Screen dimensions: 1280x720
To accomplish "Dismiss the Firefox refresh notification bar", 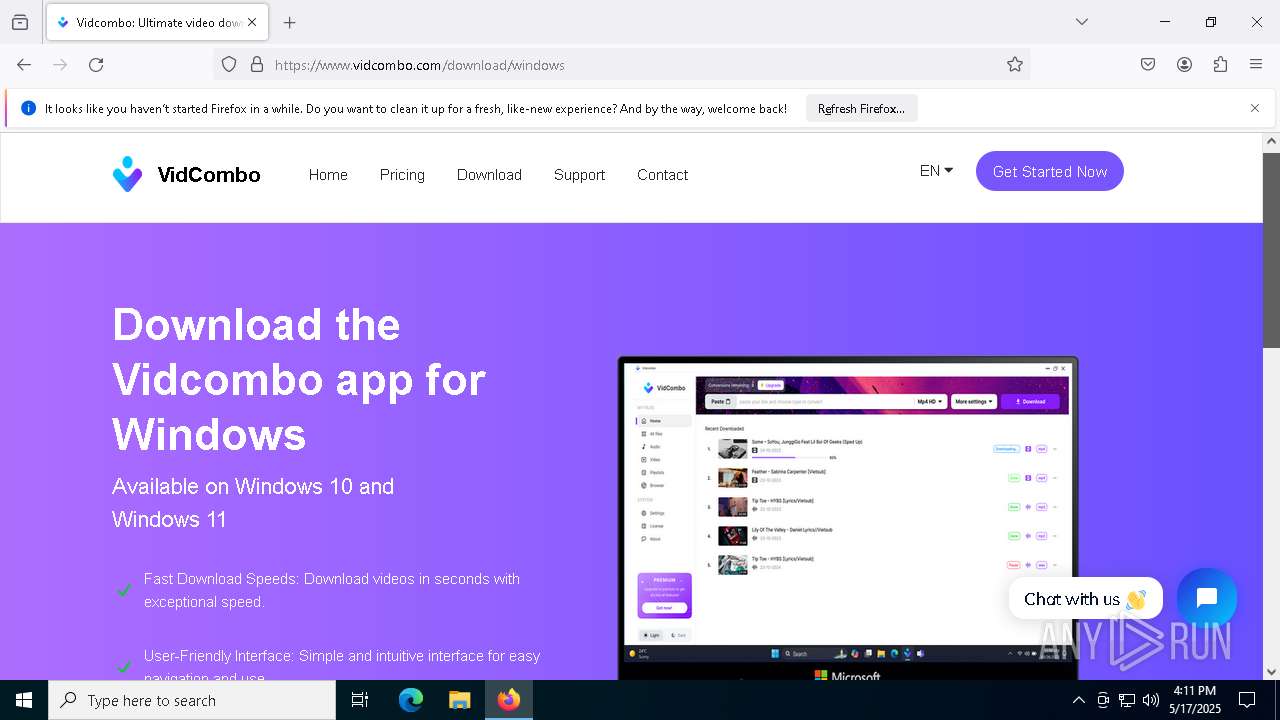I will click(1255, 108).
